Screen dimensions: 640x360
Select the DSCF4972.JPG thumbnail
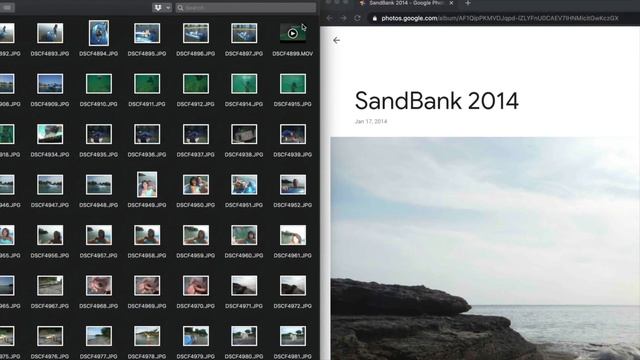coord(293,286)
